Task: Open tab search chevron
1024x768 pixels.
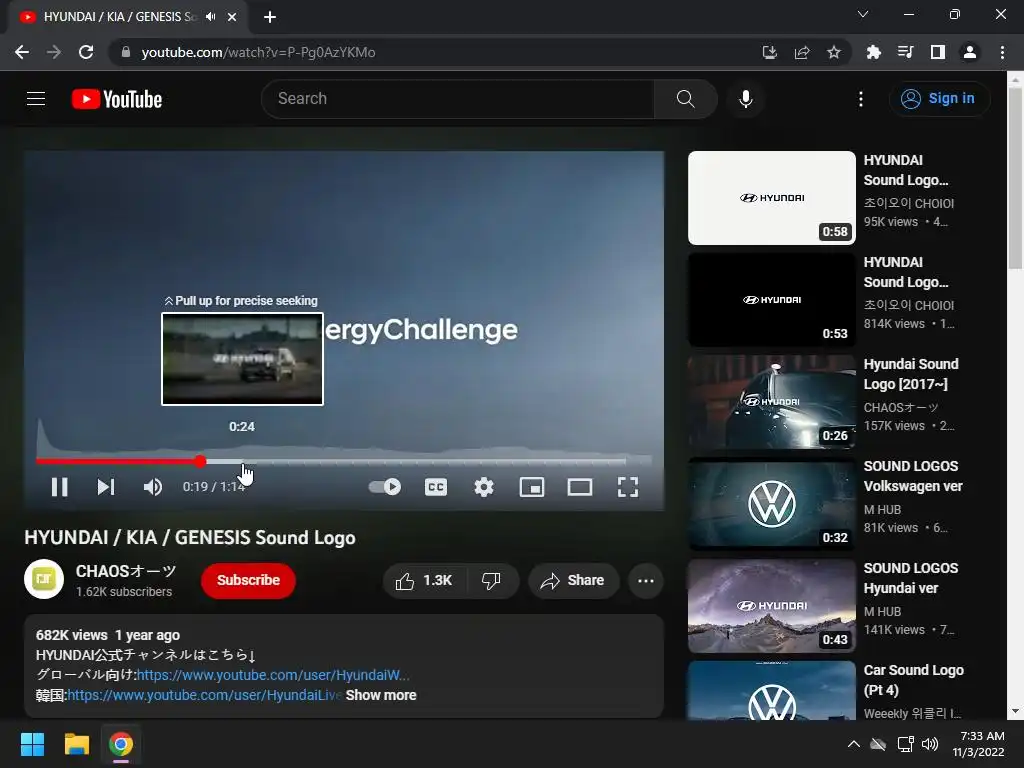Action: [863, 14]
